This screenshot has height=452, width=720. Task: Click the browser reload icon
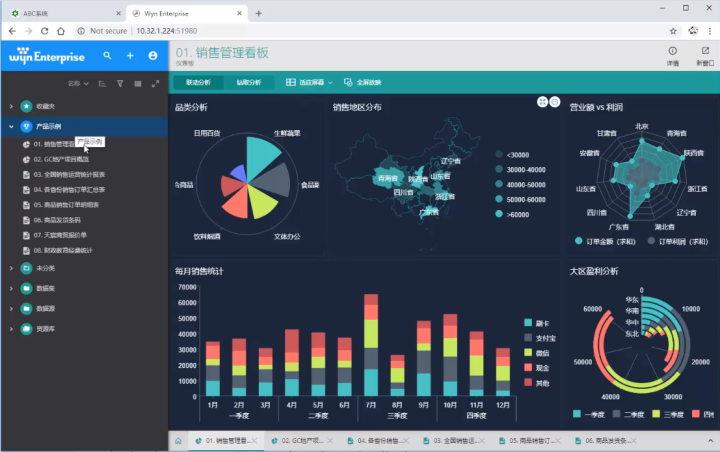coord(45,31)
